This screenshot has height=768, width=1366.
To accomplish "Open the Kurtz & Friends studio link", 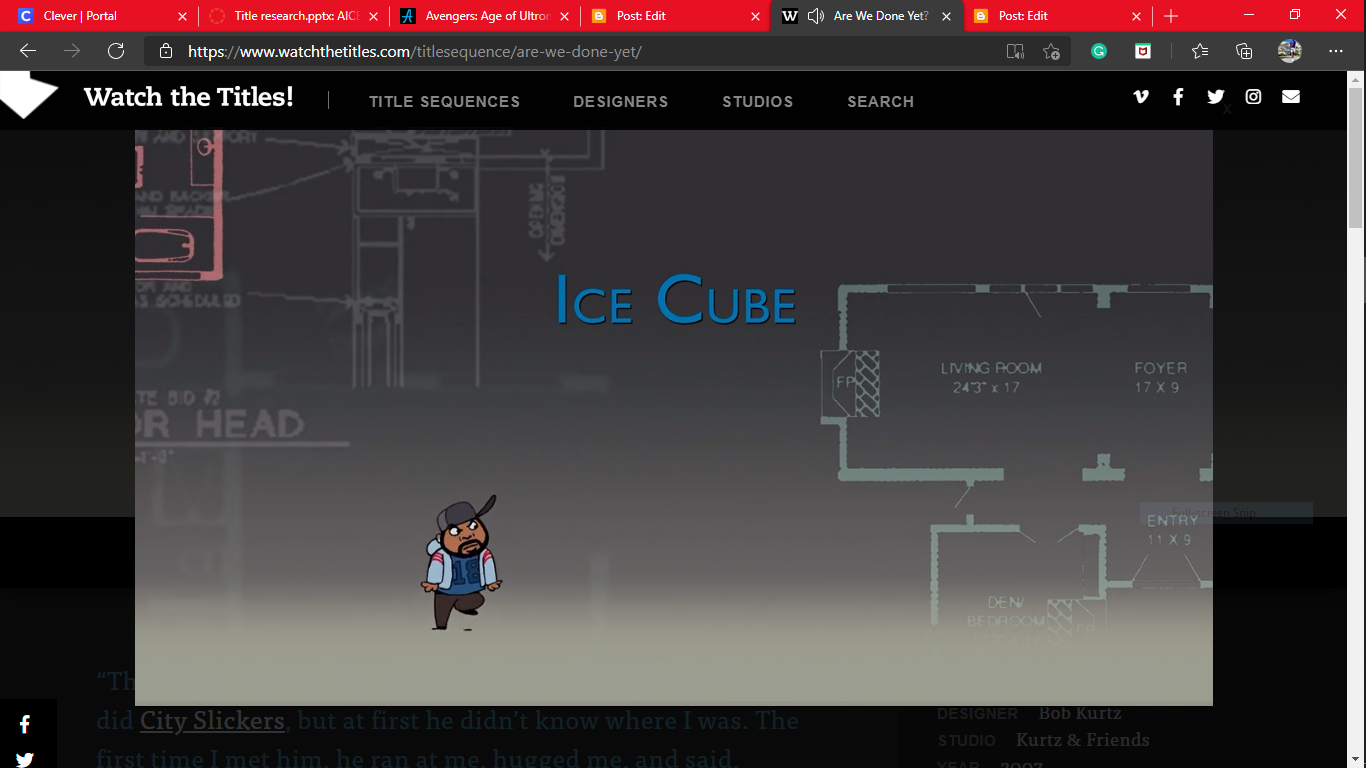I will pos(1082,740).
